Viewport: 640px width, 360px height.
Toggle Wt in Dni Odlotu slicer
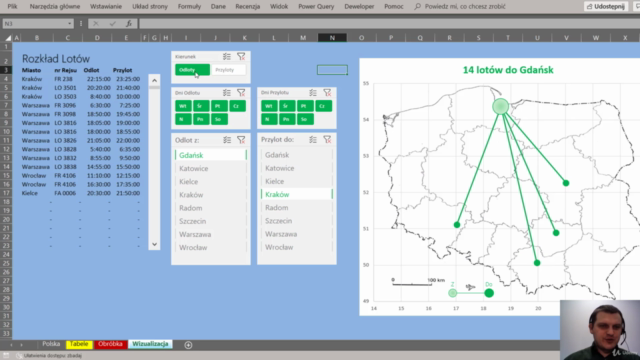(x=183, y=106)
